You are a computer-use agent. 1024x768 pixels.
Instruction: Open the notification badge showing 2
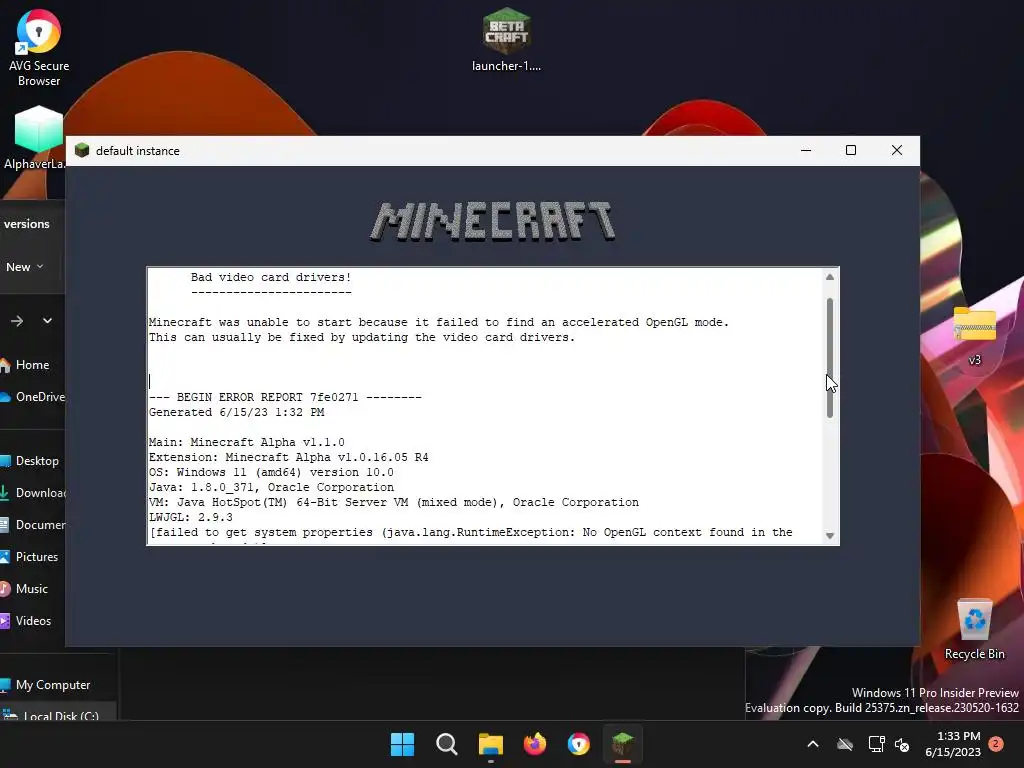point(996,744)
